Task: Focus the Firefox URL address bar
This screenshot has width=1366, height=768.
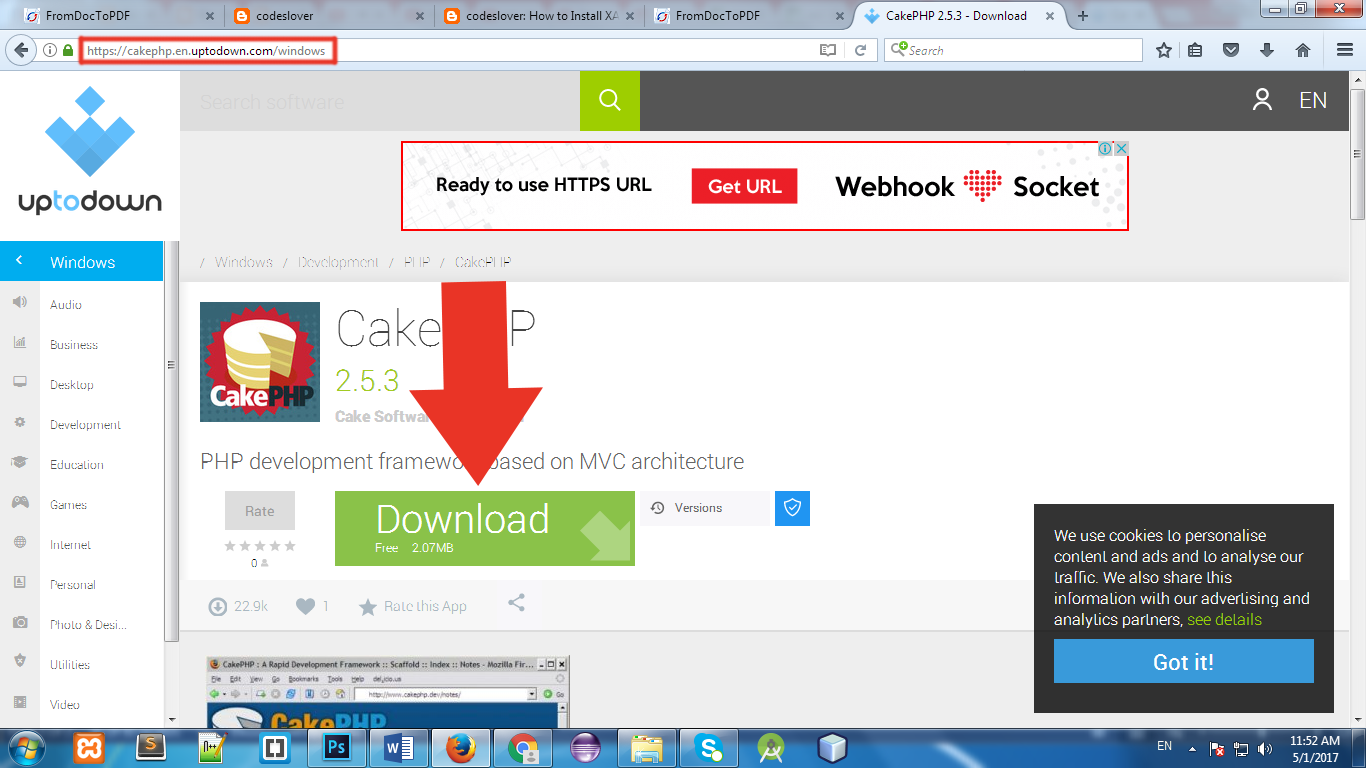Action: 445,50
